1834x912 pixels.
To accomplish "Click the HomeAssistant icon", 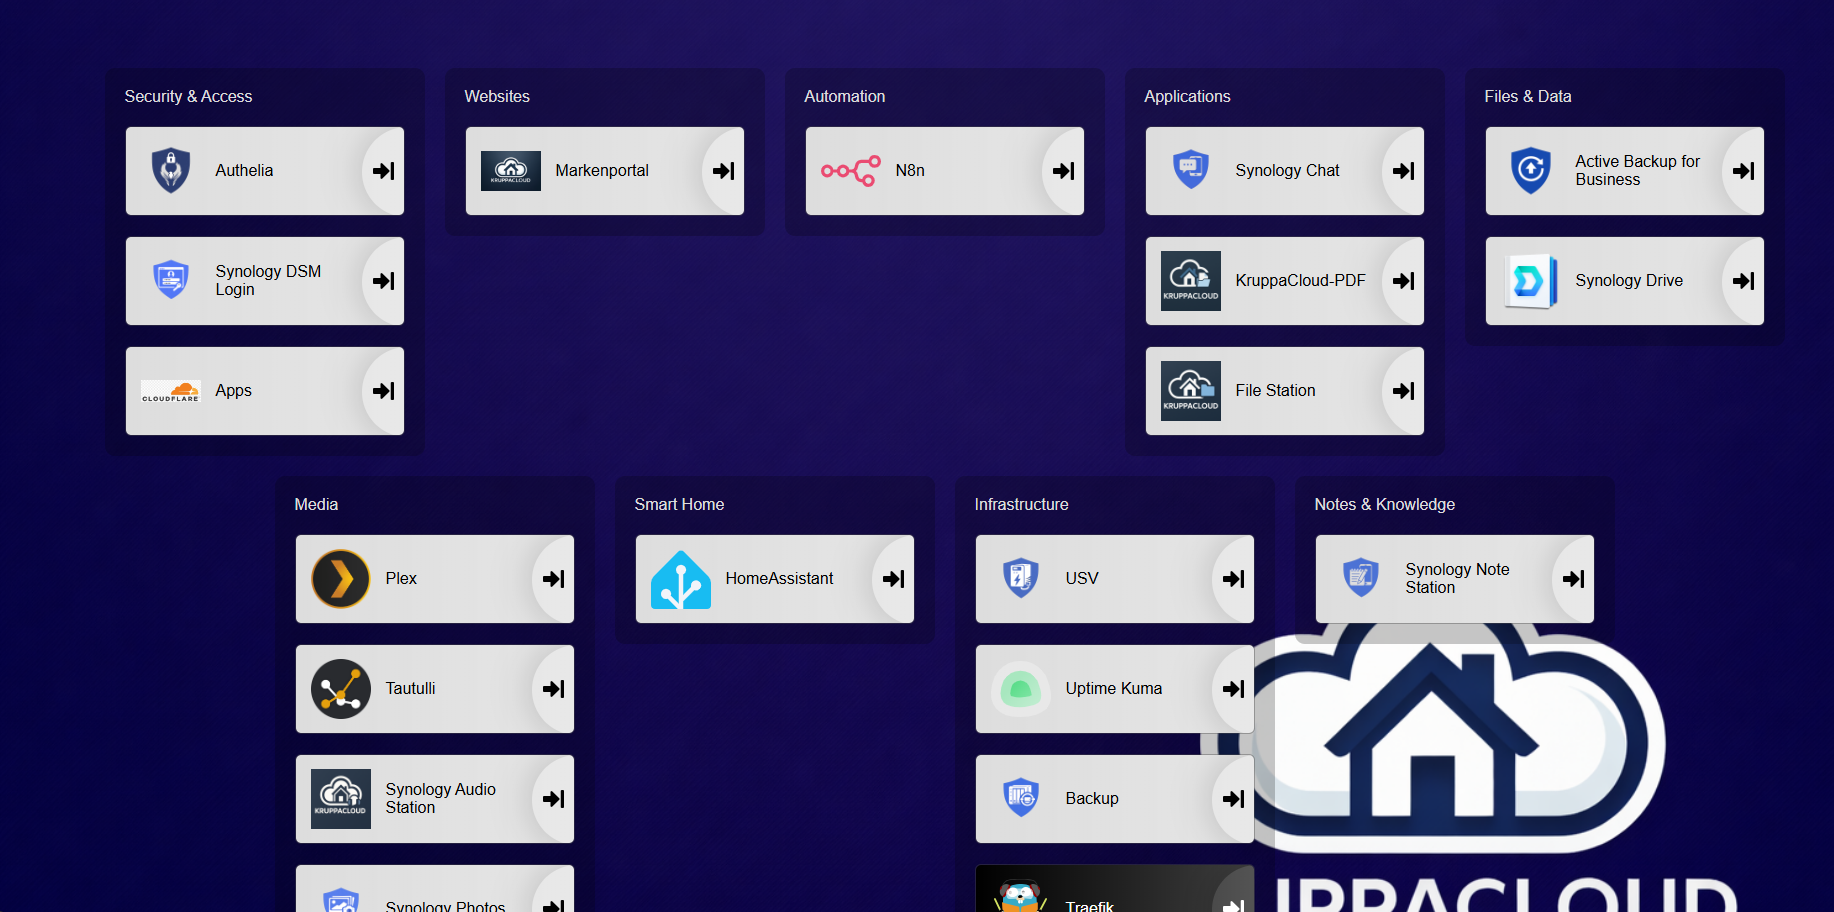I will [680, 578].
